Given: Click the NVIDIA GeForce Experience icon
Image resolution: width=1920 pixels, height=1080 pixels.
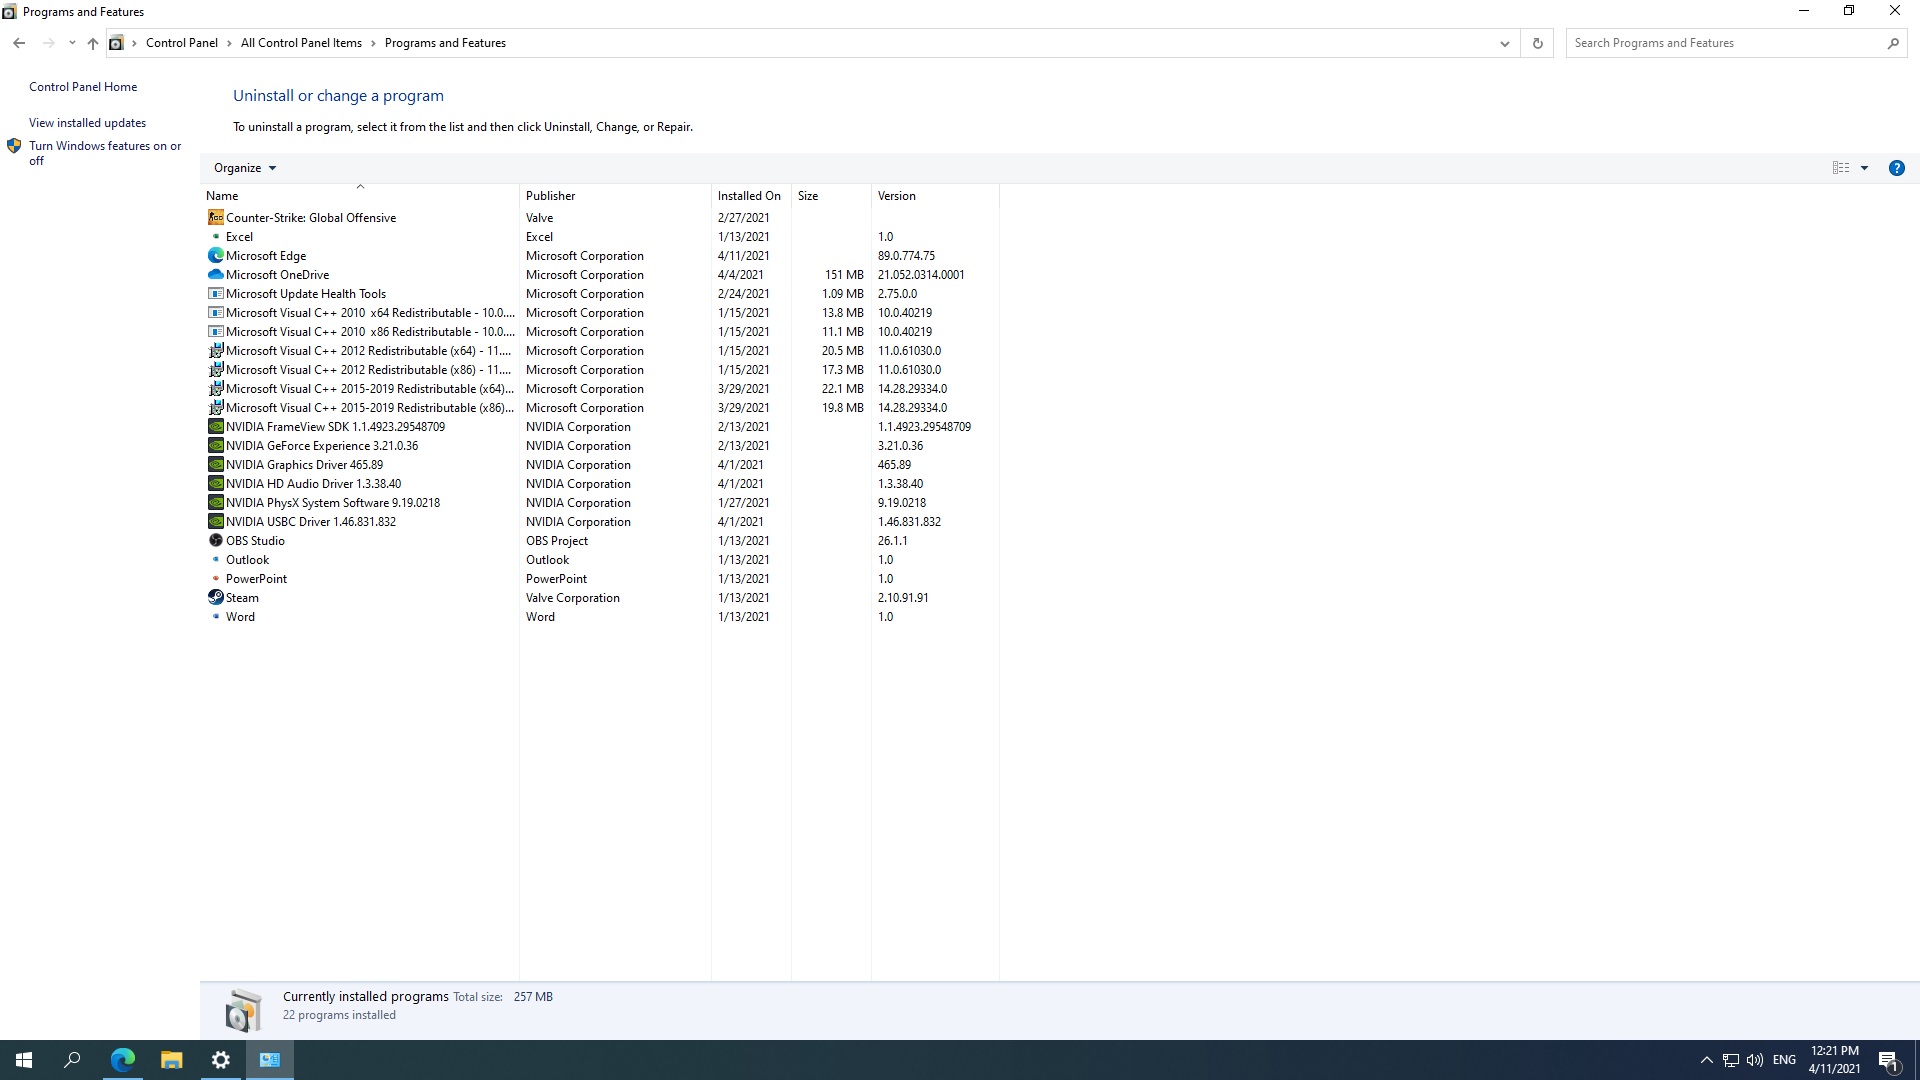Looking at the screenshot, I should point(215,445).
